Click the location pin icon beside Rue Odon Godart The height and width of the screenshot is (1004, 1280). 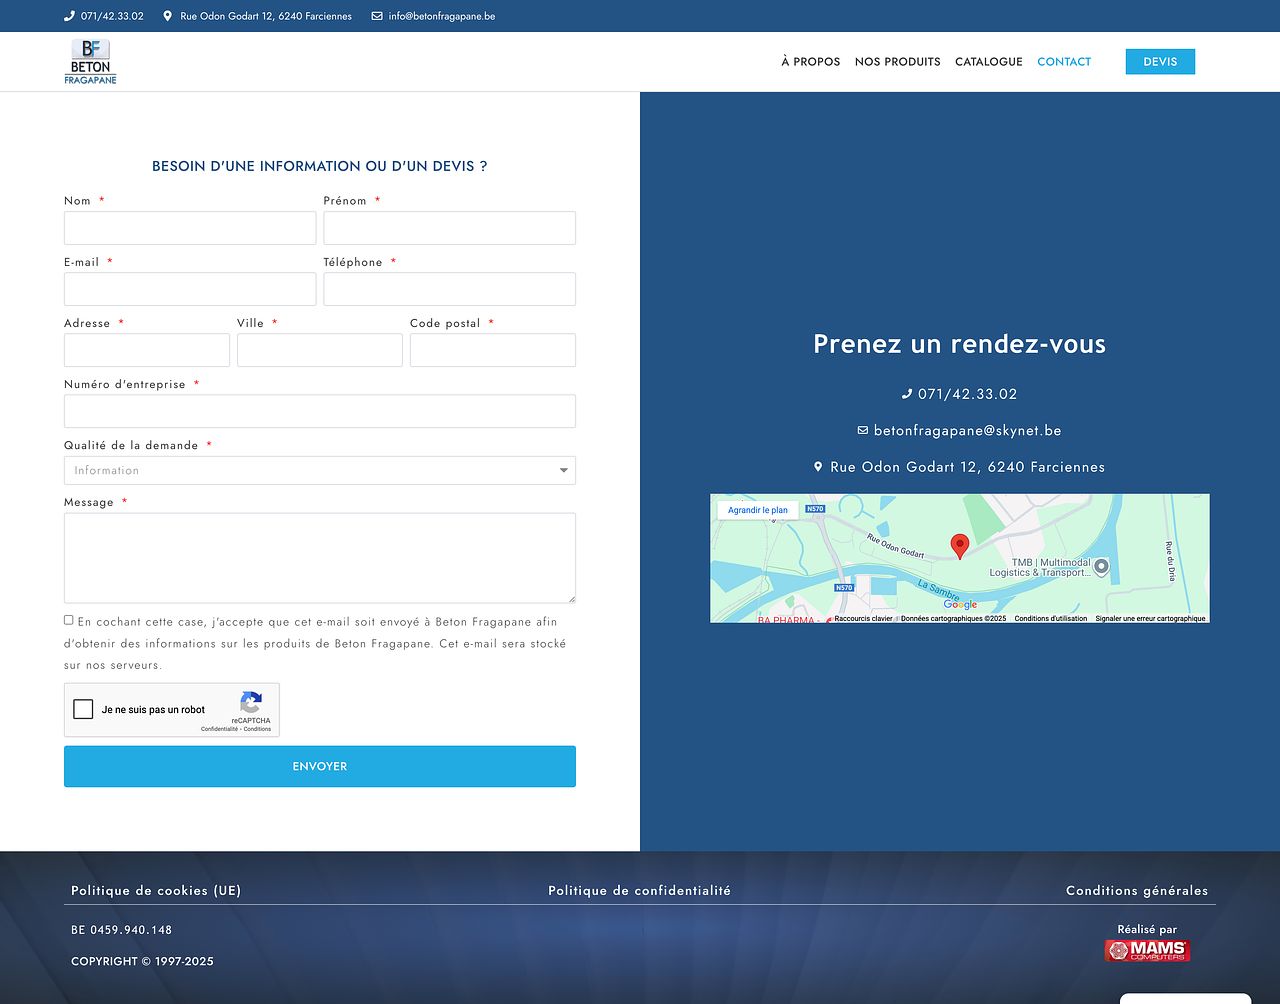[x=166, y=16]
